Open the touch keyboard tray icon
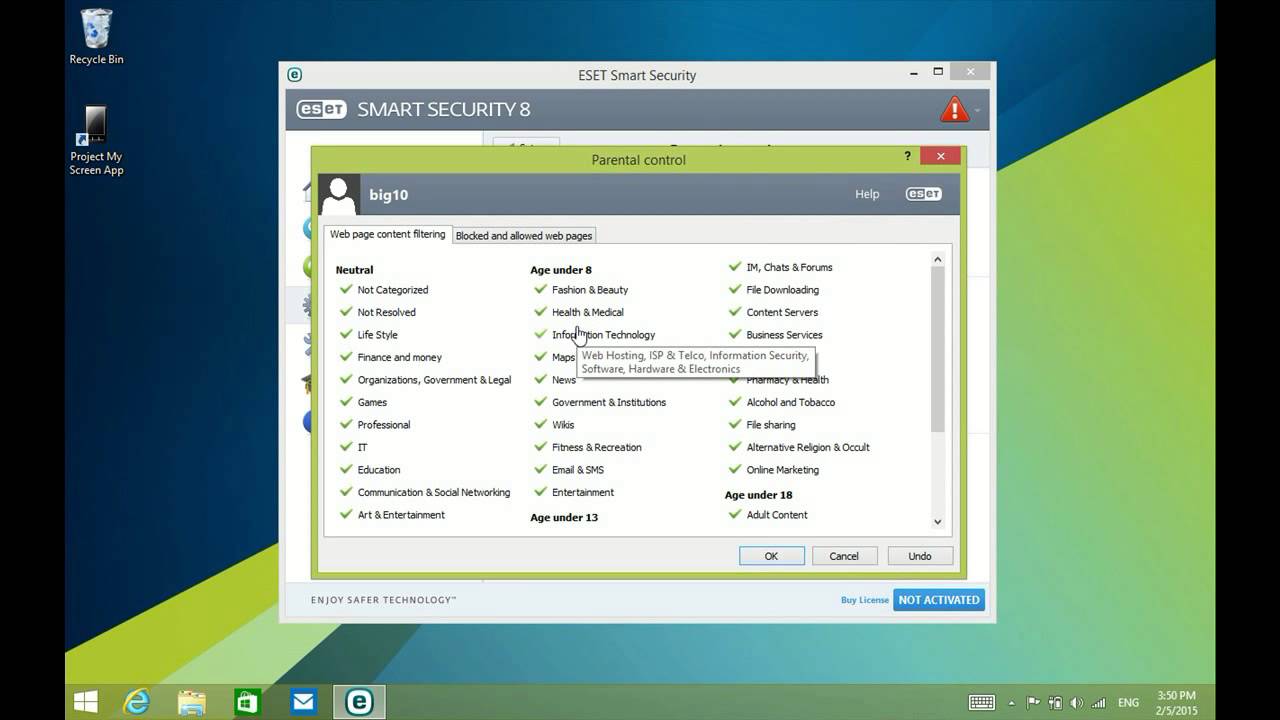 tap(981, 702)
